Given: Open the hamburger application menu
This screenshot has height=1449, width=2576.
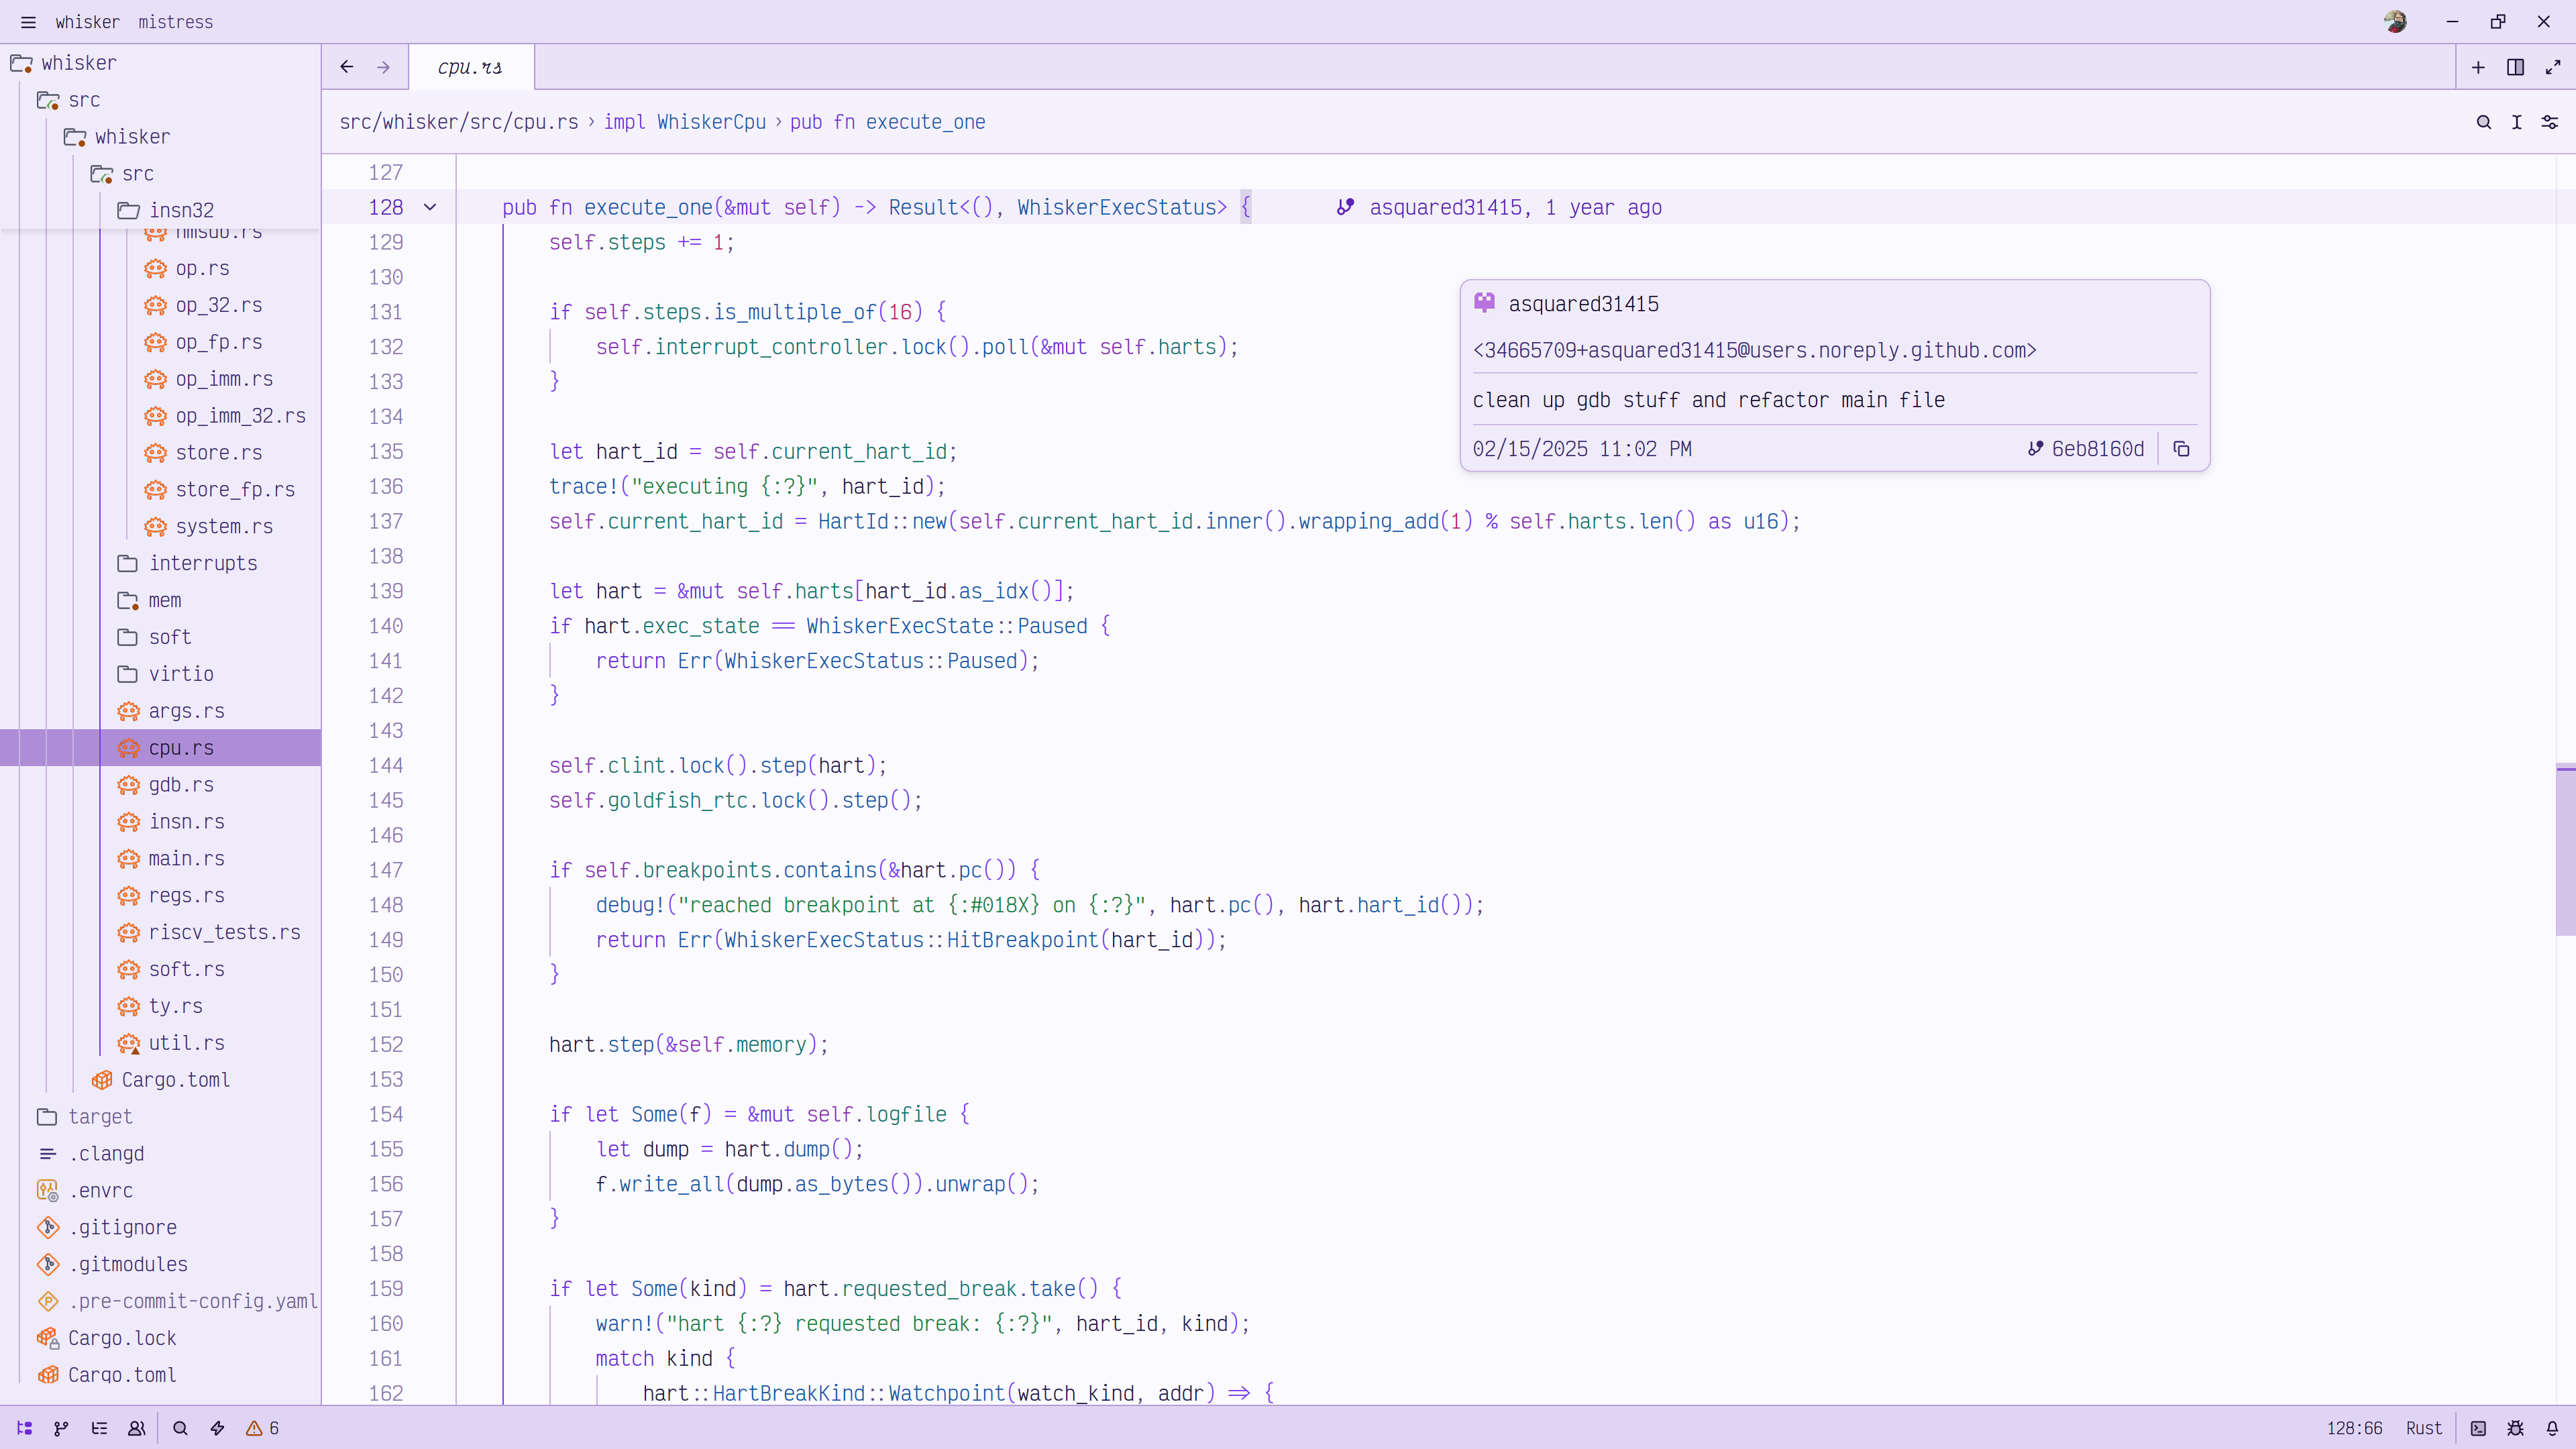Looking at the screenshot, I should coord(28,22).
